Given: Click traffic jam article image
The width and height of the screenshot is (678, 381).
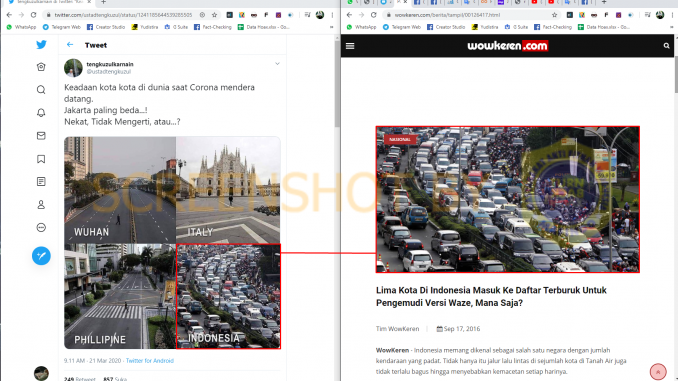Looking at the screenshot, I should click(508, 199).
